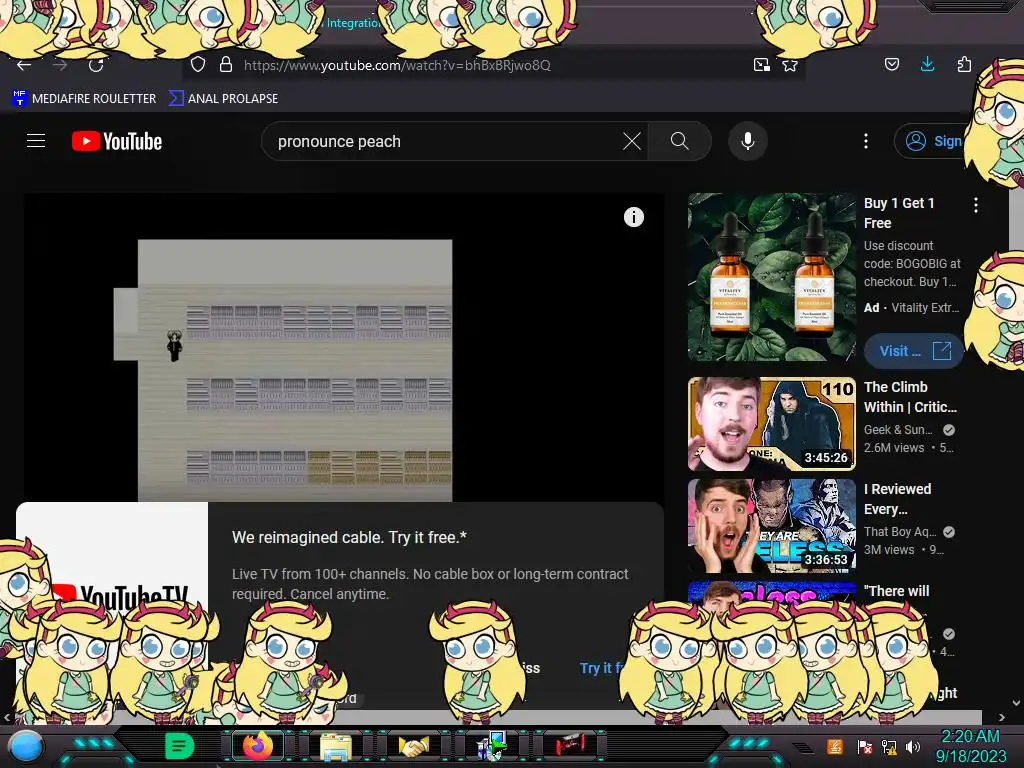Click the Visit button on the ad
The image size is (1024, 768).
pyautogui.click(x=914, y=351)
